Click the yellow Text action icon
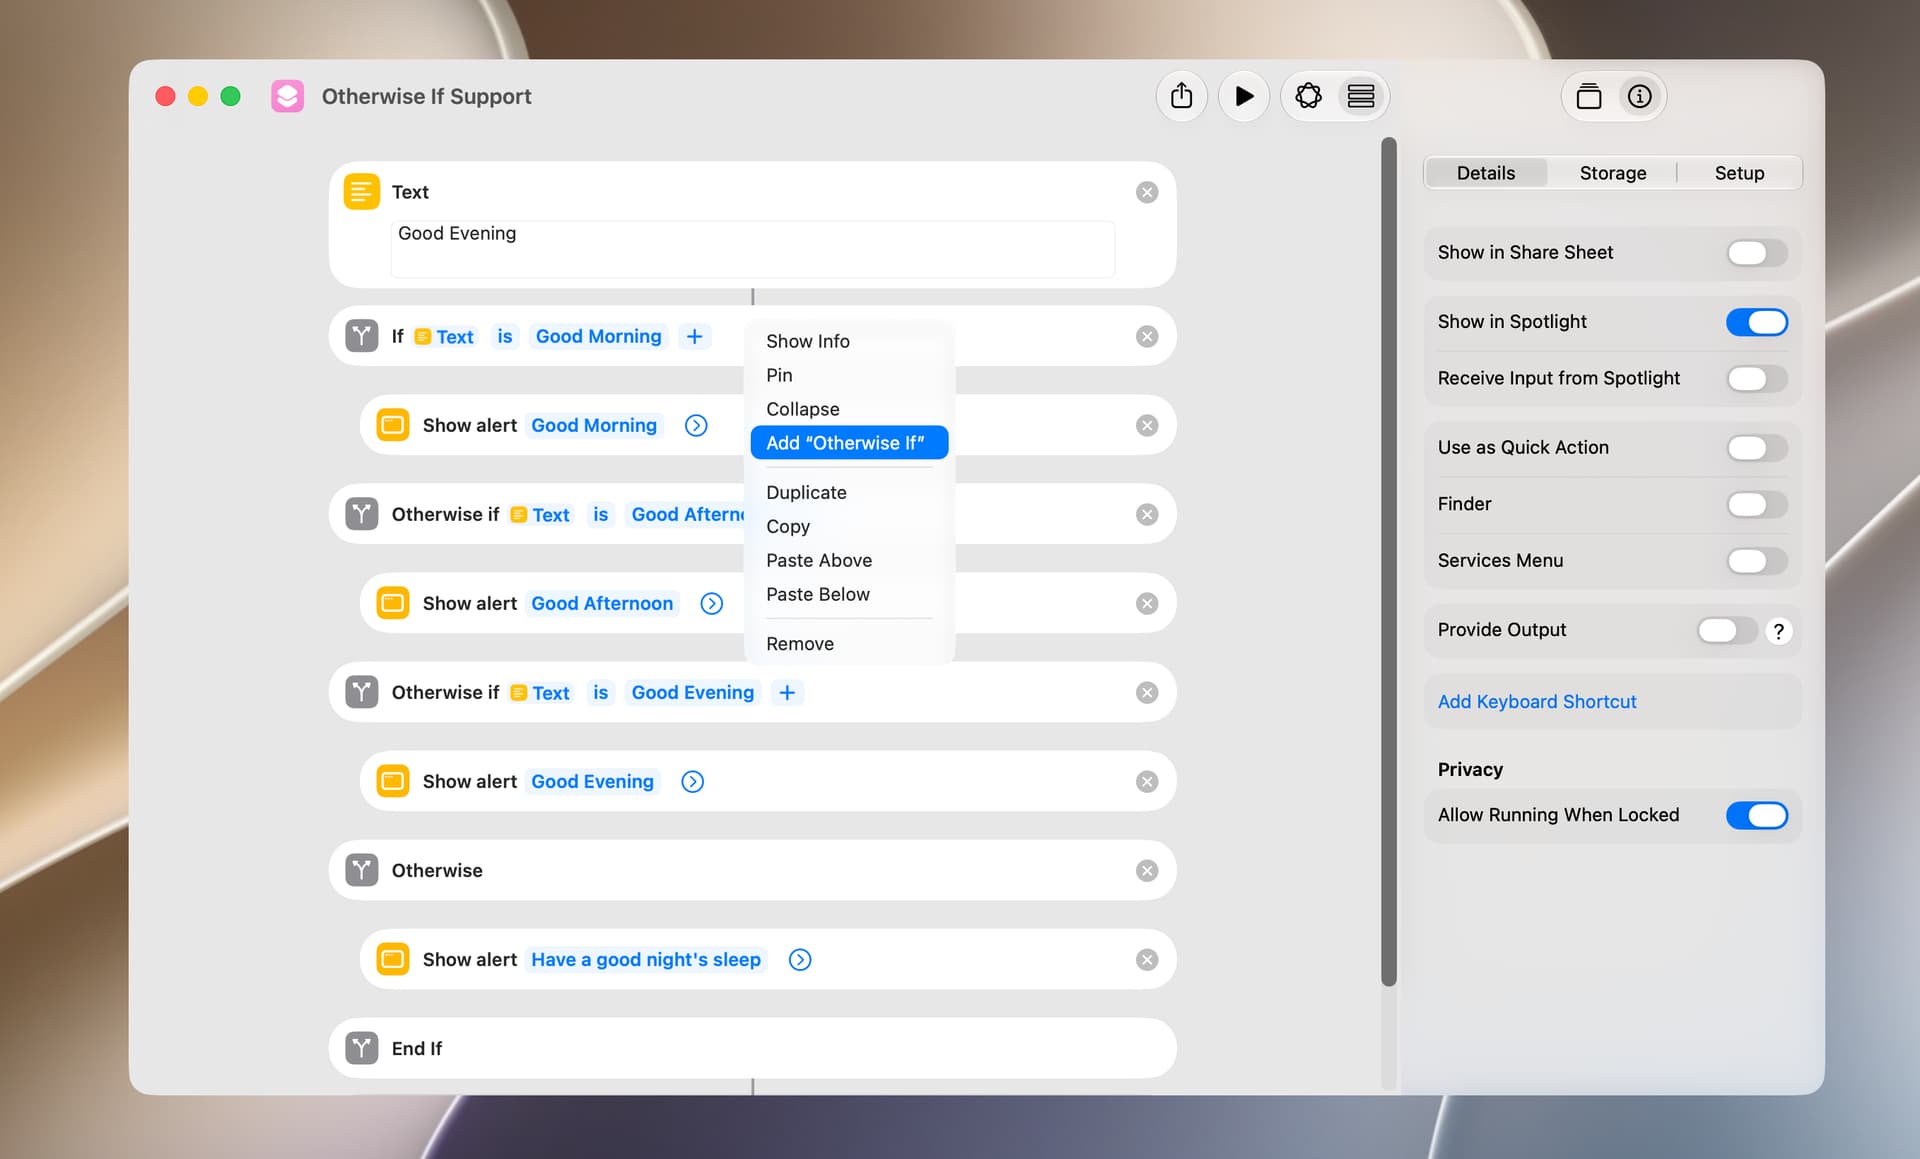Image resolution: width=1920 pixels, height=1159 pixels. 361,191
